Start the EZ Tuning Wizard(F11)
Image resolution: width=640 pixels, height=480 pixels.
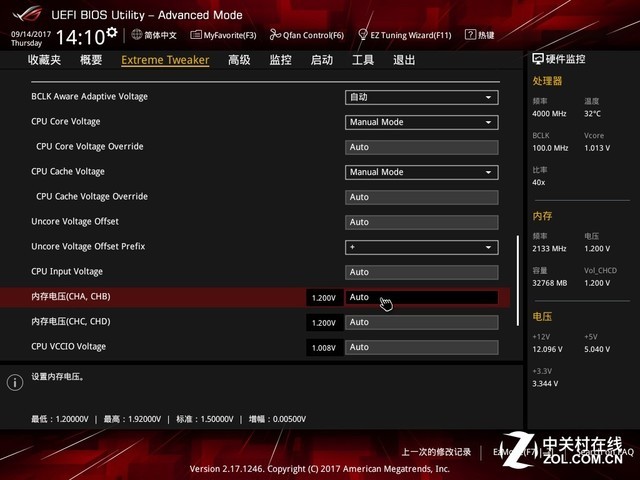point(363,35)
